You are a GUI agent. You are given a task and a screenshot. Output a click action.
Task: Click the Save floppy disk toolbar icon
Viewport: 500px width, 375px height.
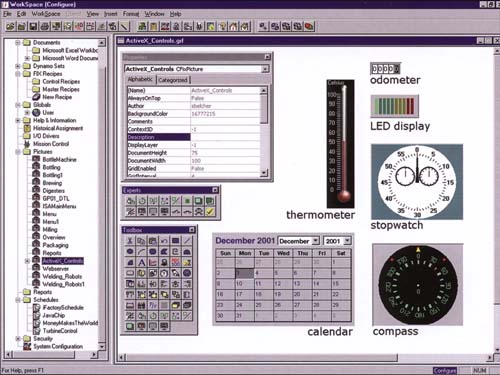33,26
